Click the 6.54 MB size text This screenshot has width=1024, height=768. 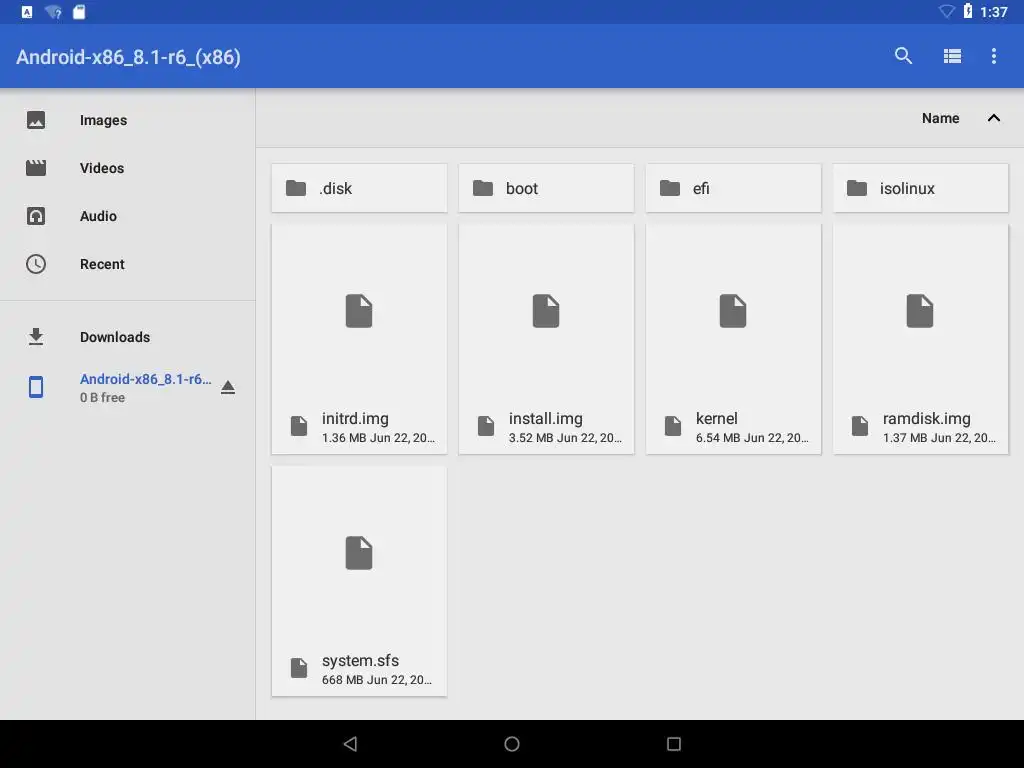coord(718,438)
